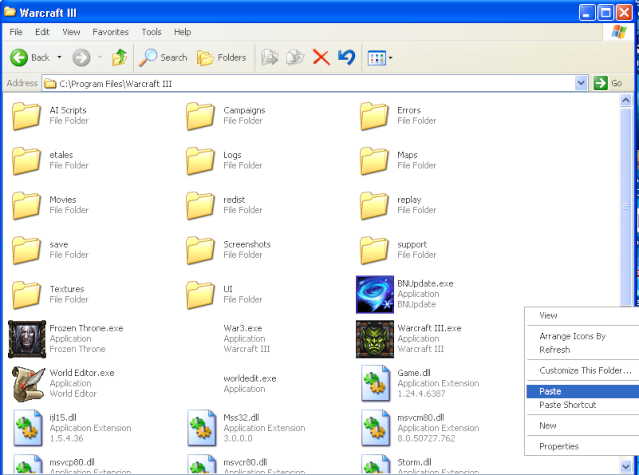The width and height of the screenshot is (639, 475).
Task: Click the greyed Forward arrow icon
Action: pyautogui.click(x=81, y=57)
